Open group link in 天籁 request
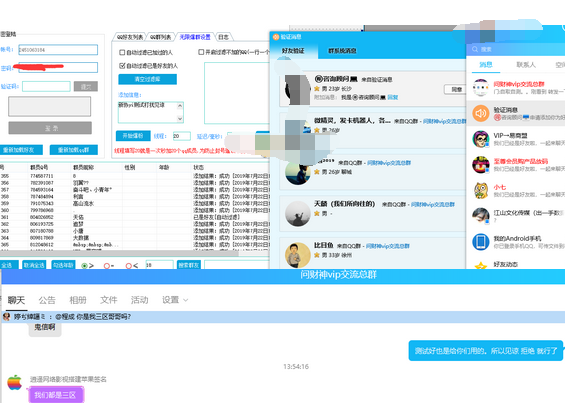Viewport: 565px width, 403px height. click(x=433, y=204)
